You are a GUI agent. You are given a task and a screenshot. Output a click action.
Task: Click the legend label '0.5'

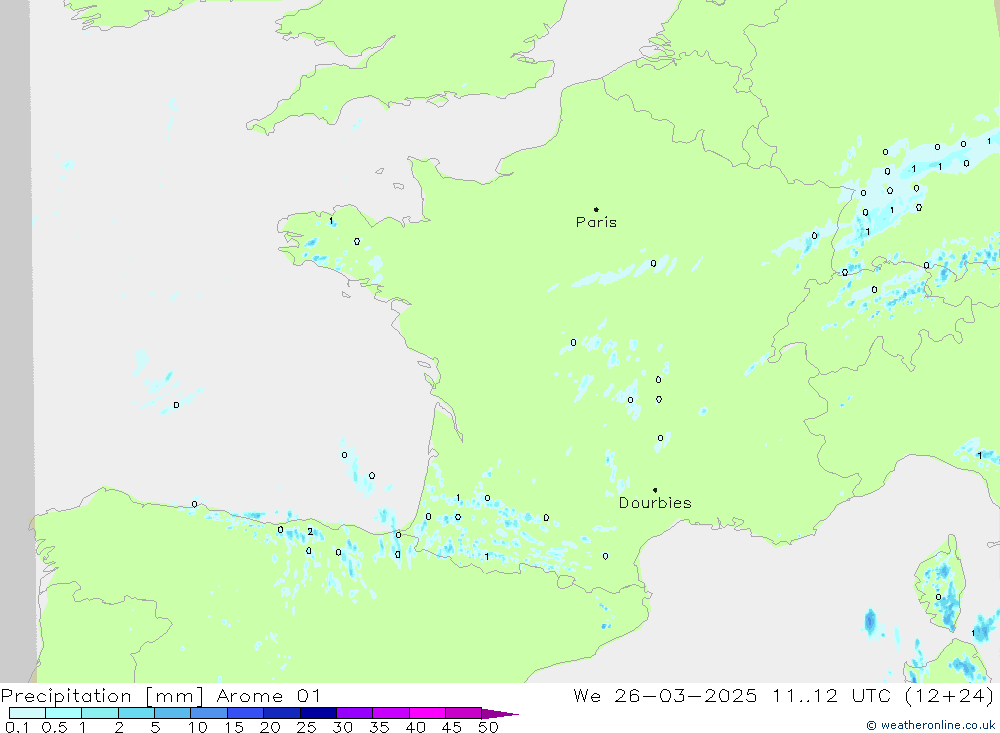54,727
